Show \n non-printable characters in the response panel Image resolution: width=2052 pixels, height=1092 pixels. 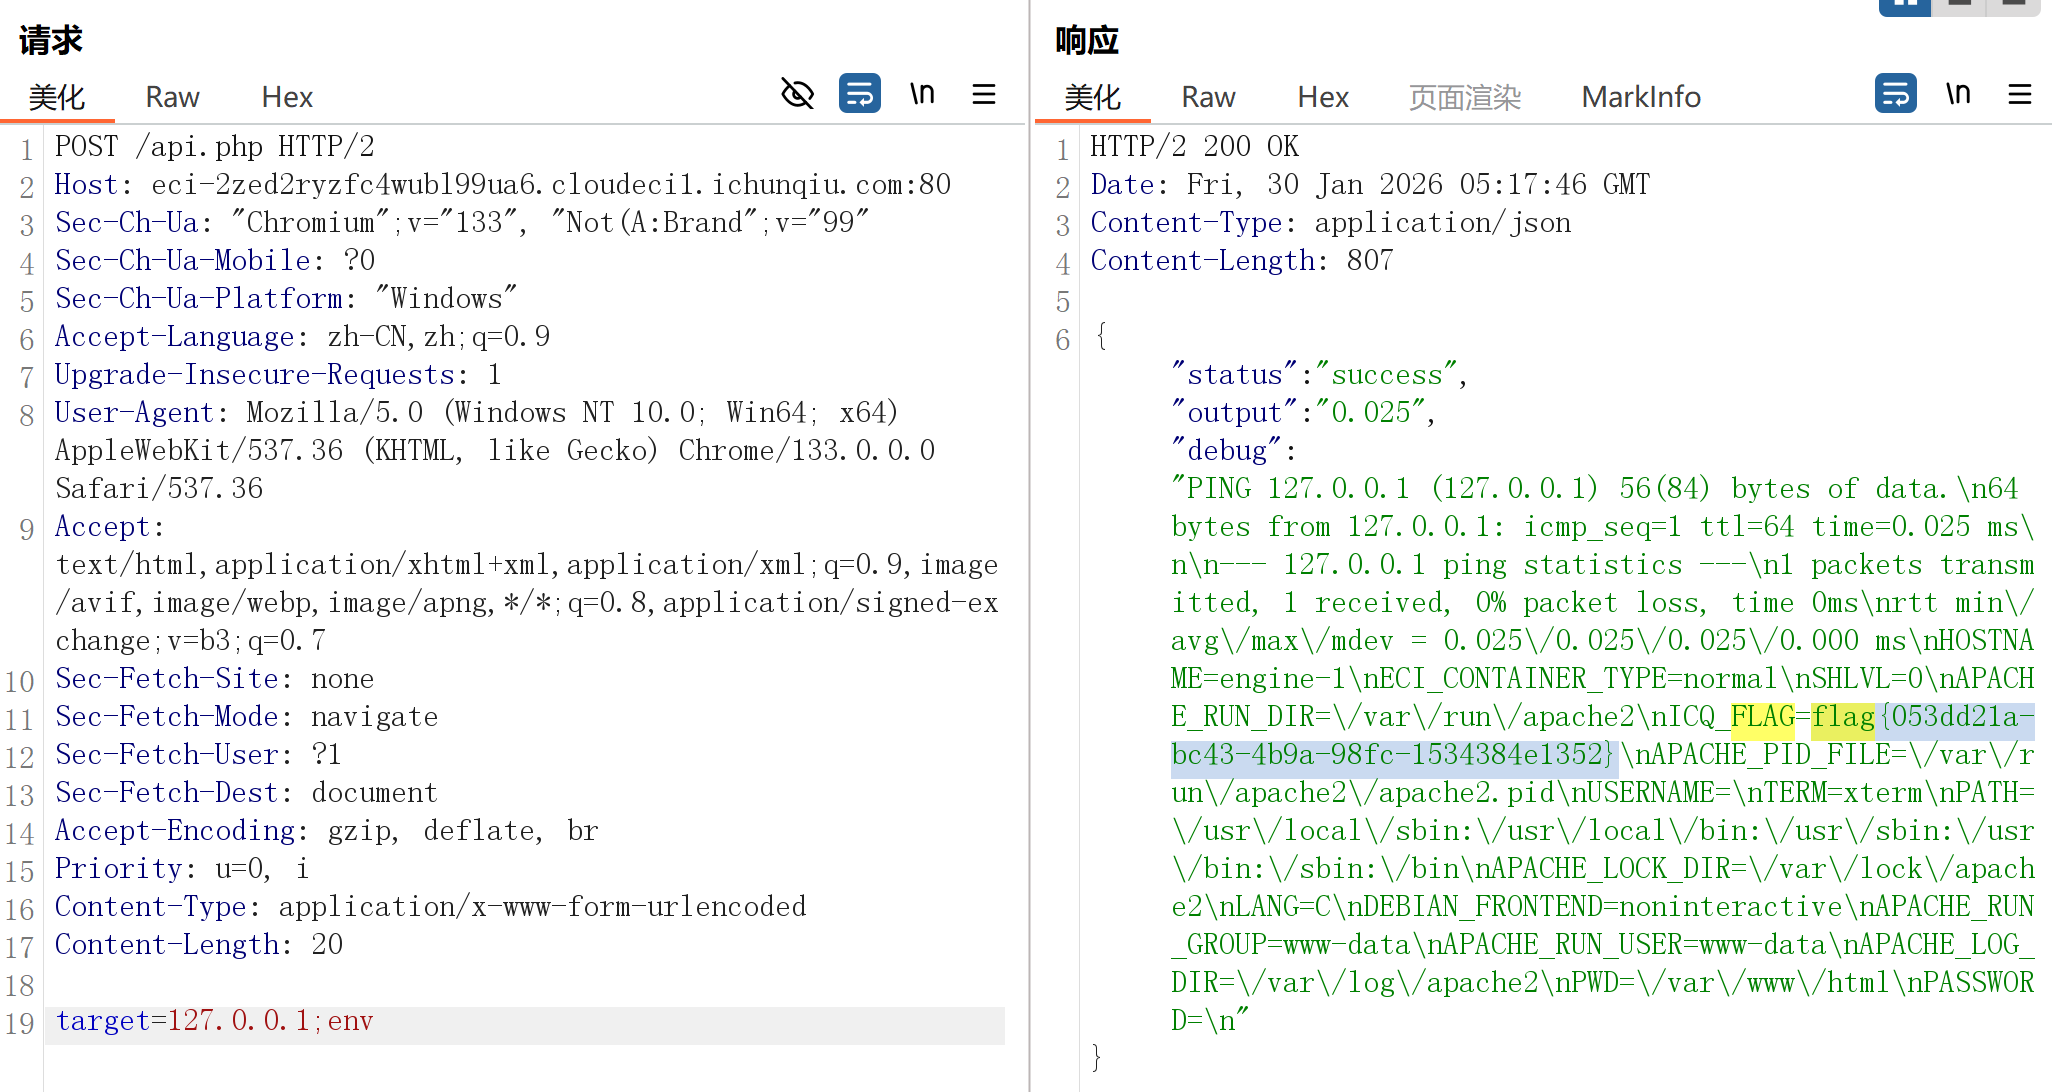coord(1958,94)
